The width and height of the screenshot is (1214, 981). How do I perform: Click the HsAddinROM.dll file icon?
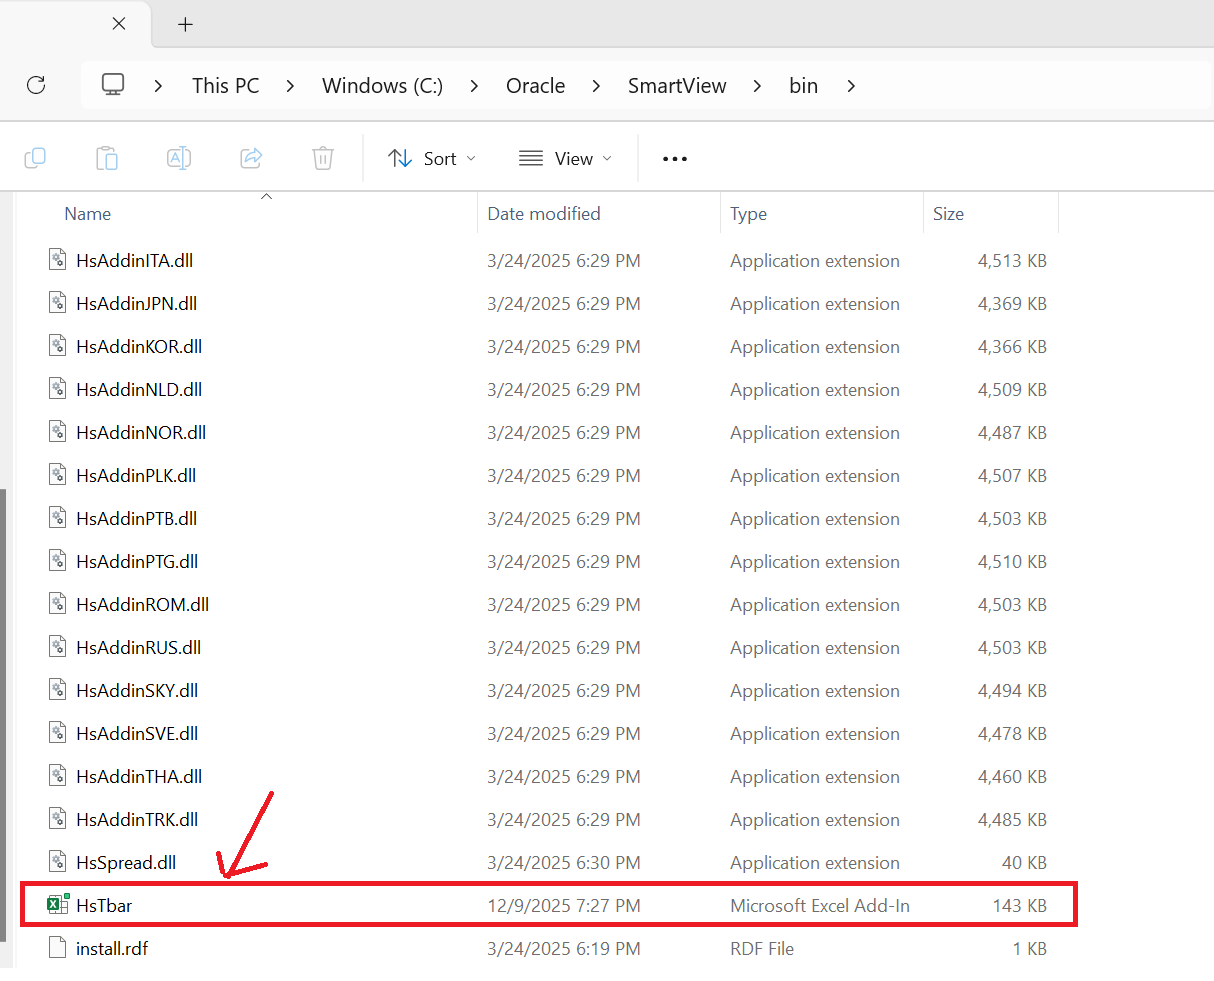point(58,604)
